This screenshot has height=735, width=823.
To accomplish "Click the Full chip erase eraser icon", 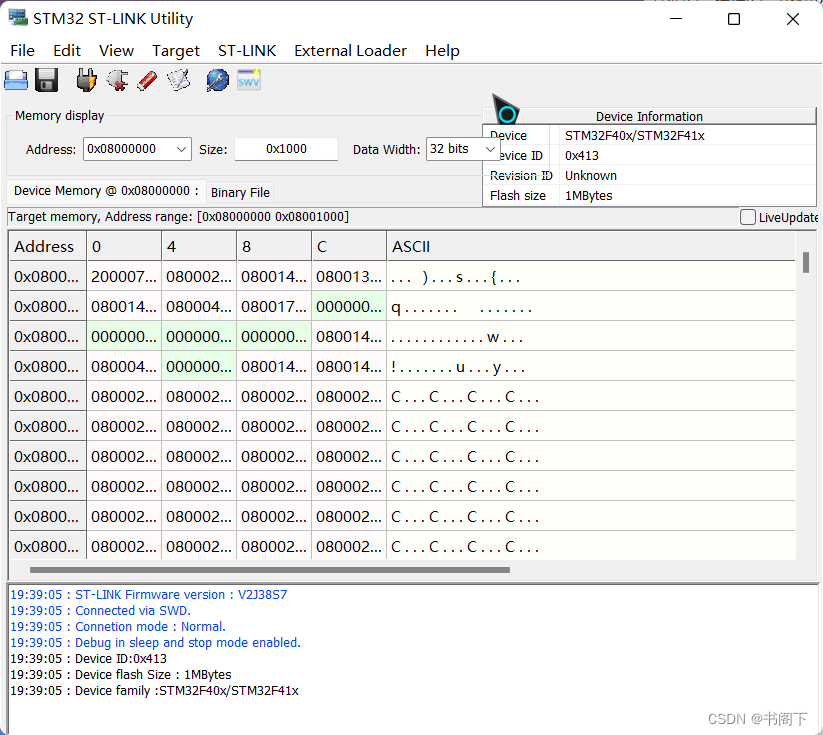I will point(147,81).
